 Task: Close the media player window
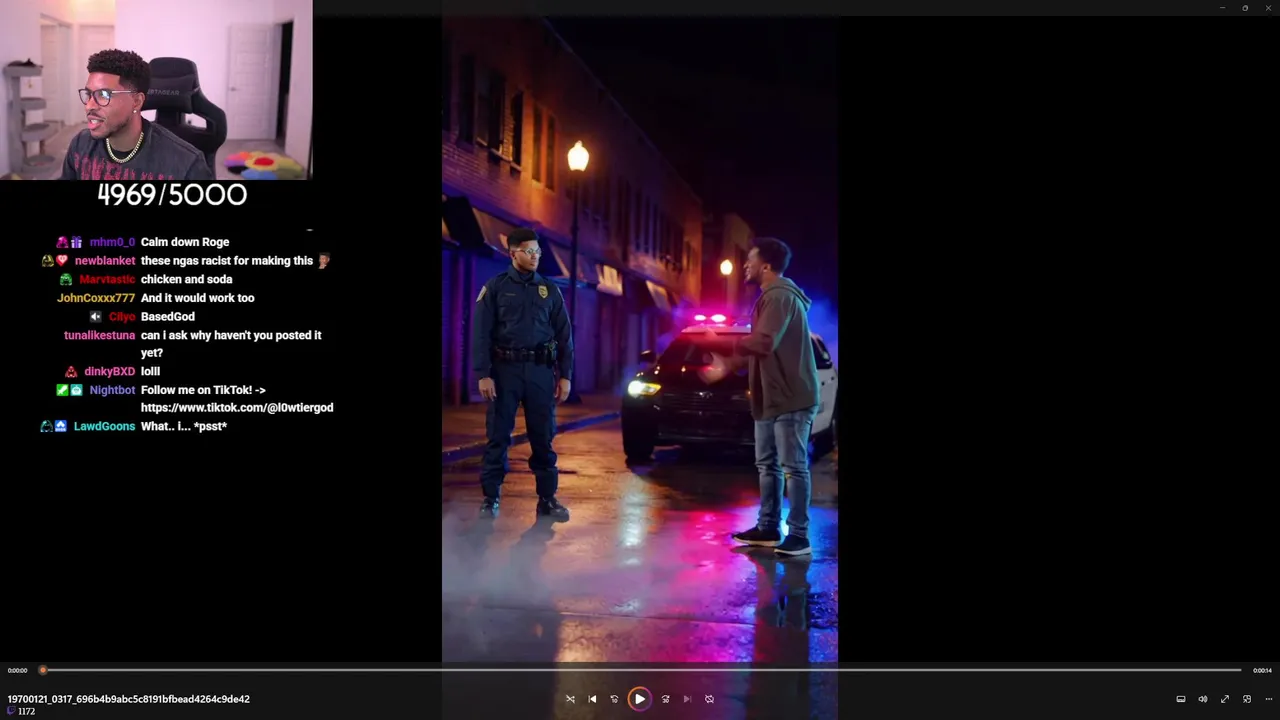(1268, 8)
